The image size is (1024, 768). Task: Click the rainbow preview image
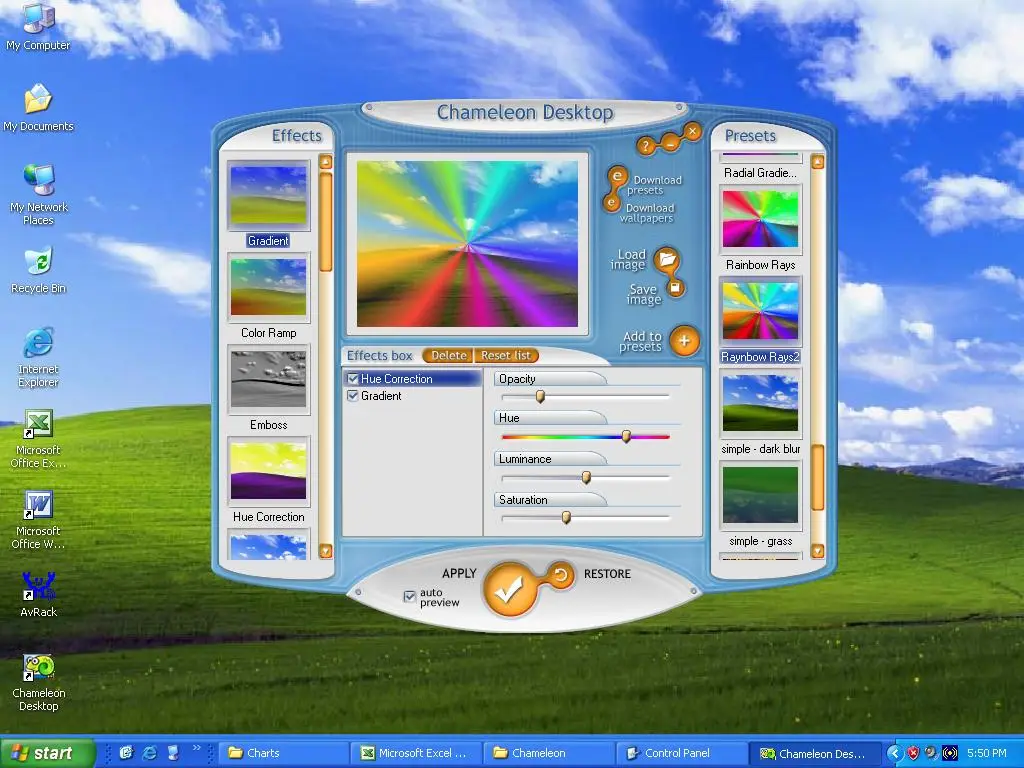coord(467,244)
